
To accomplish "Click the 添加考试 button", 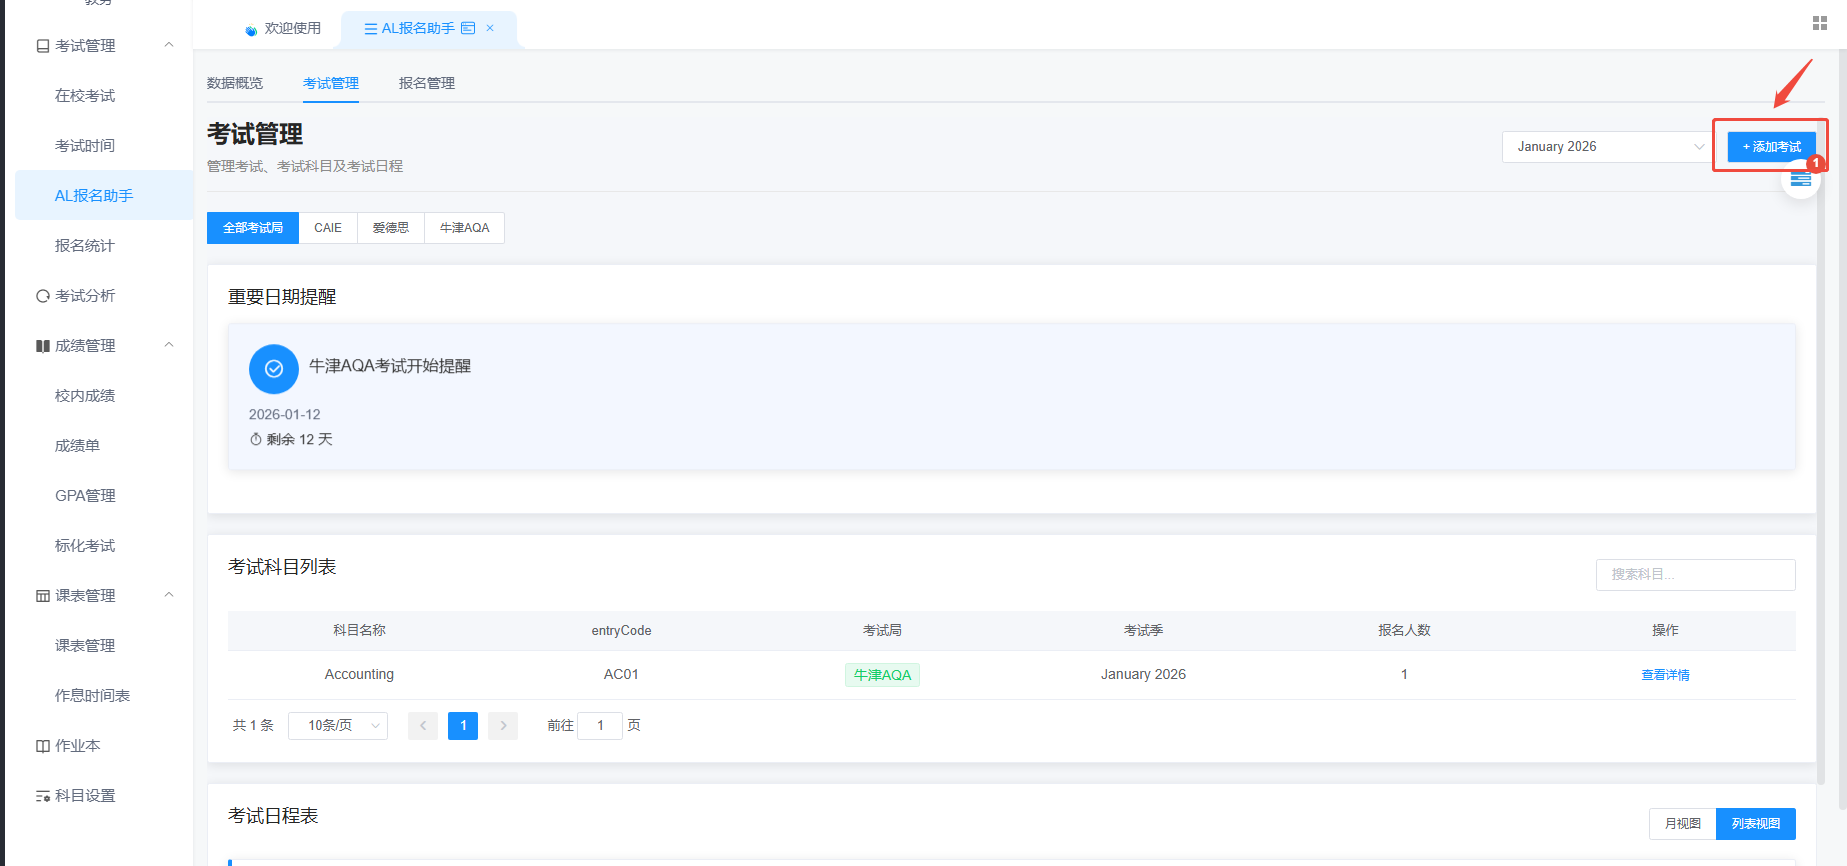I will pos(1771,147).
